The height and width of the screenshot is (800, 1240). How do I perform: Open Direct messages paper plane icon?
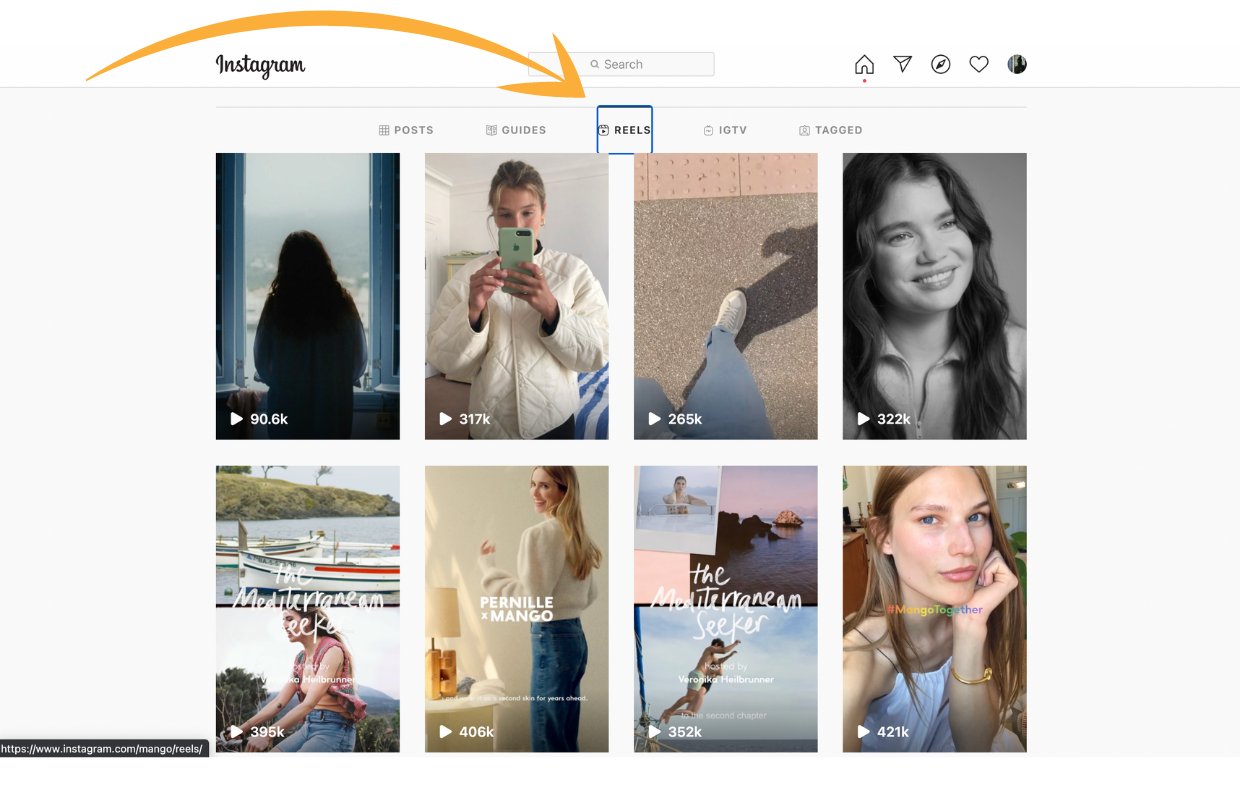coord(902,64)
